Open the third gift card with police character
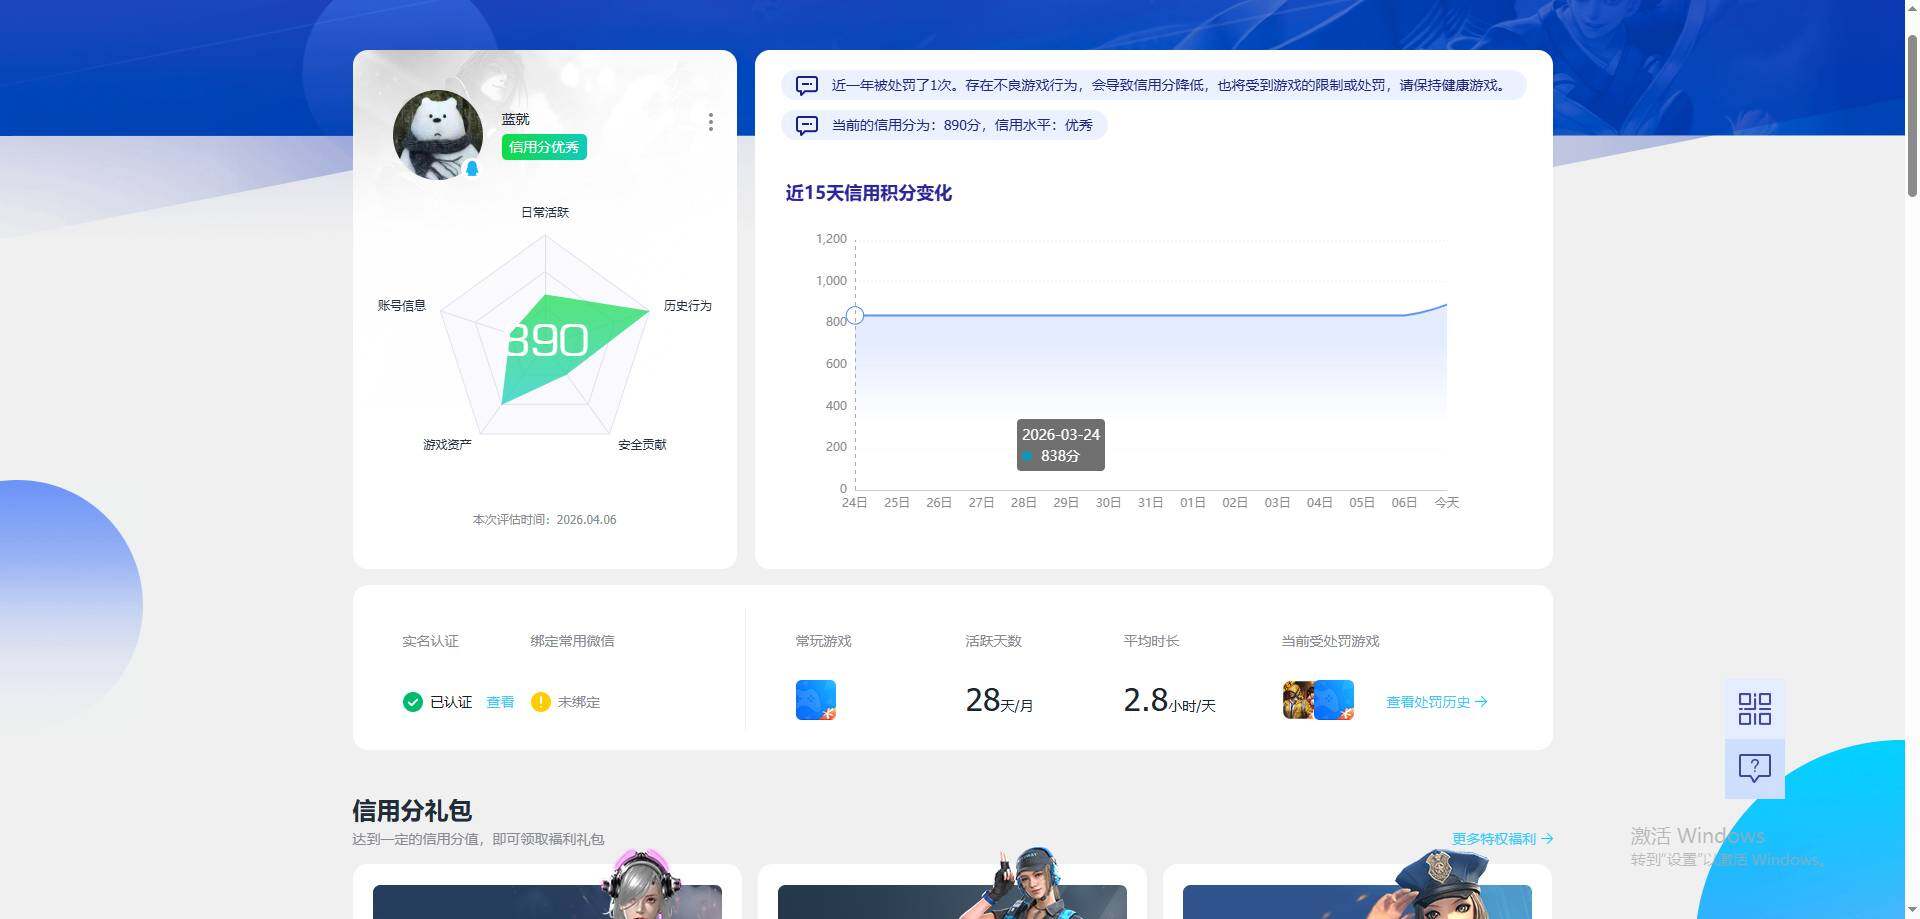Image resolution: width=1920 pixels, height=919 pixels. coord(1357,890)
